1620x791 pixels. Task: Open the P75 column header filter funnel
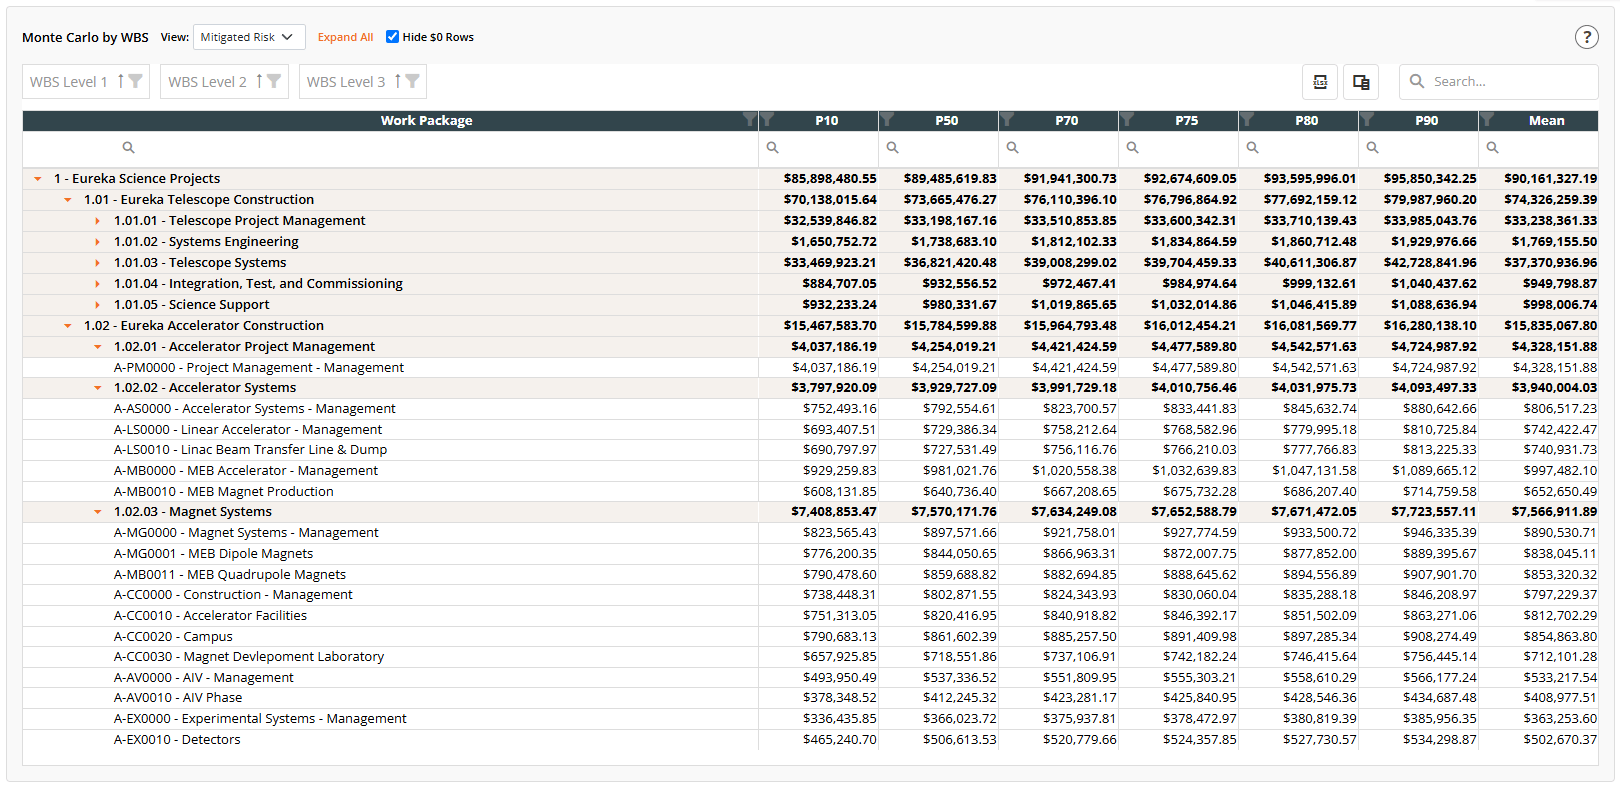(1128, 120)
